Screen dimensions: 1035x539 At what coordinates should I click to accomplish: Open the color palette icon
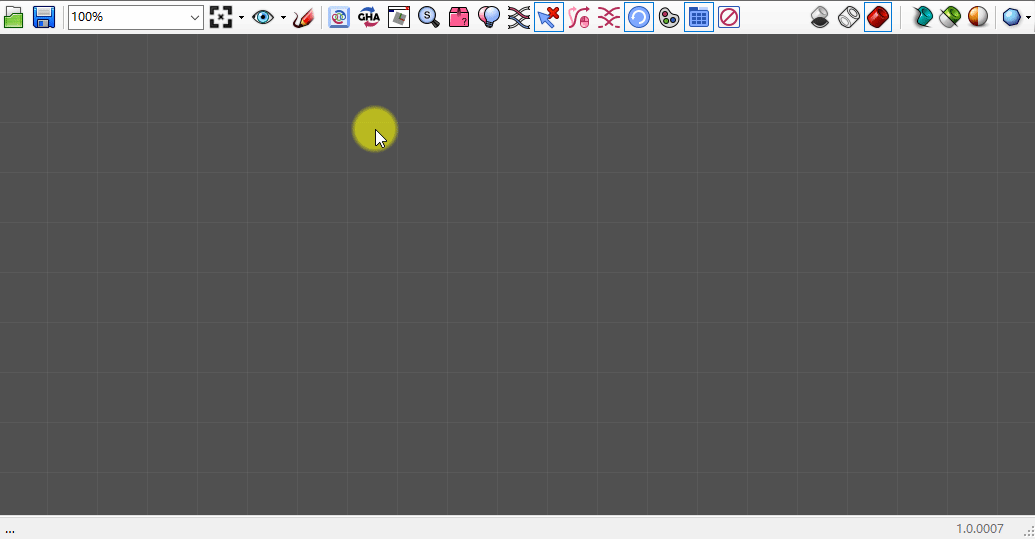click(669, 17)
